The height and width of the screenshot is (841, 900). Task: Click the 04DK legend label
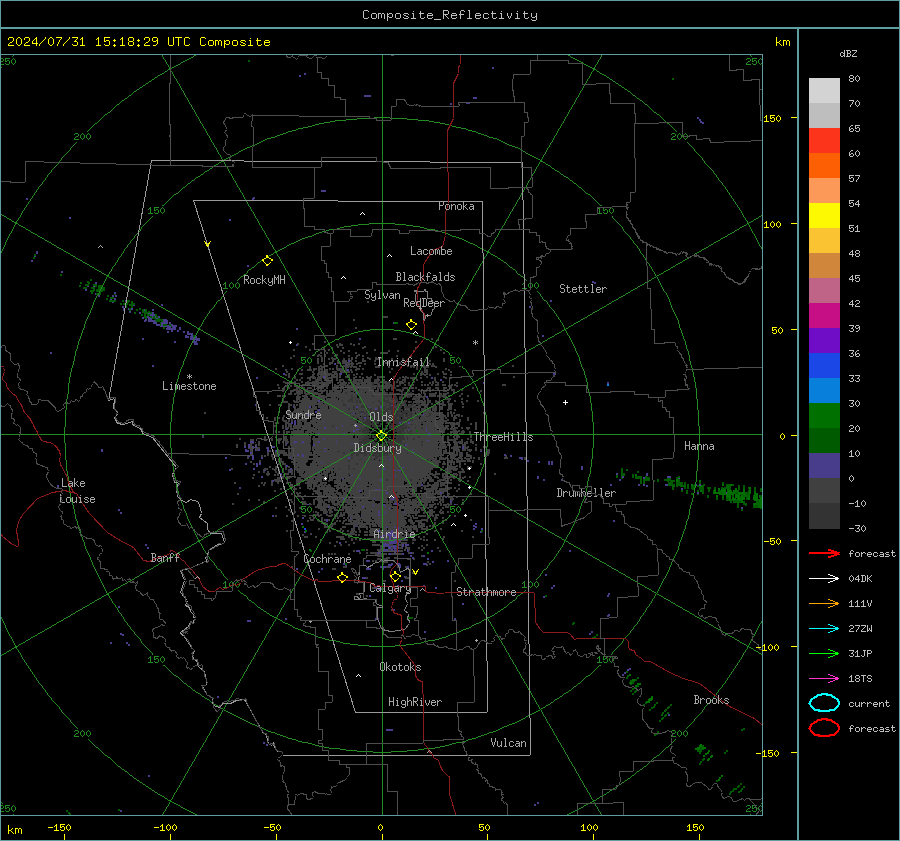pyautogui.click(x=860, y=578)
